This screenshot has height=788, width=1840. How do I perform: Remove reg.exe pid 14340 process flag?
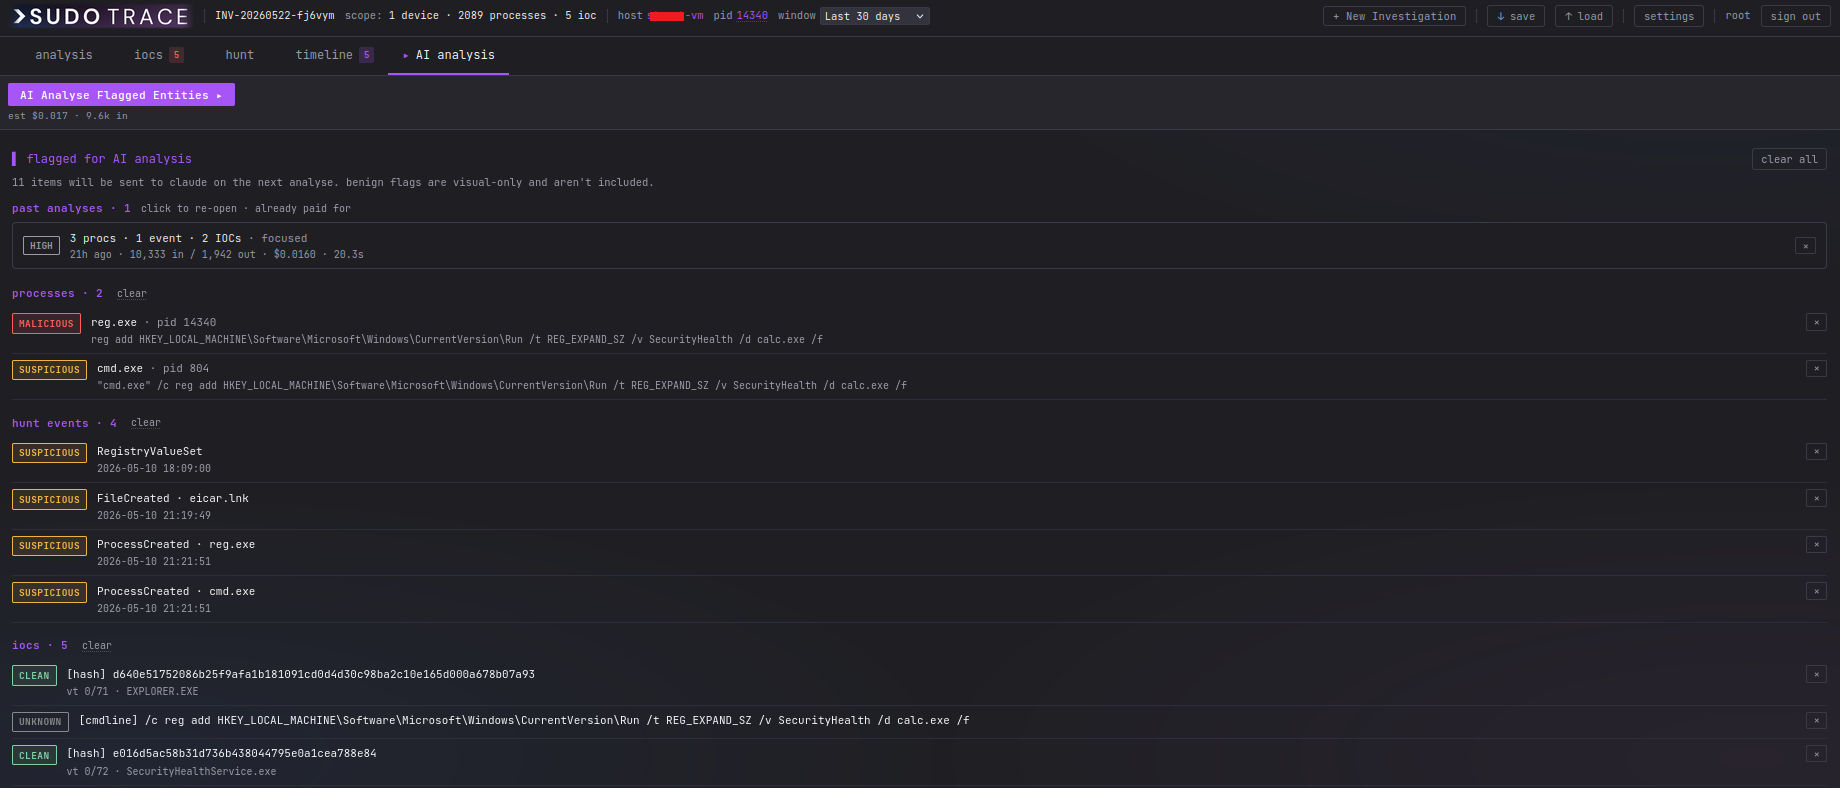point(1816,322)
